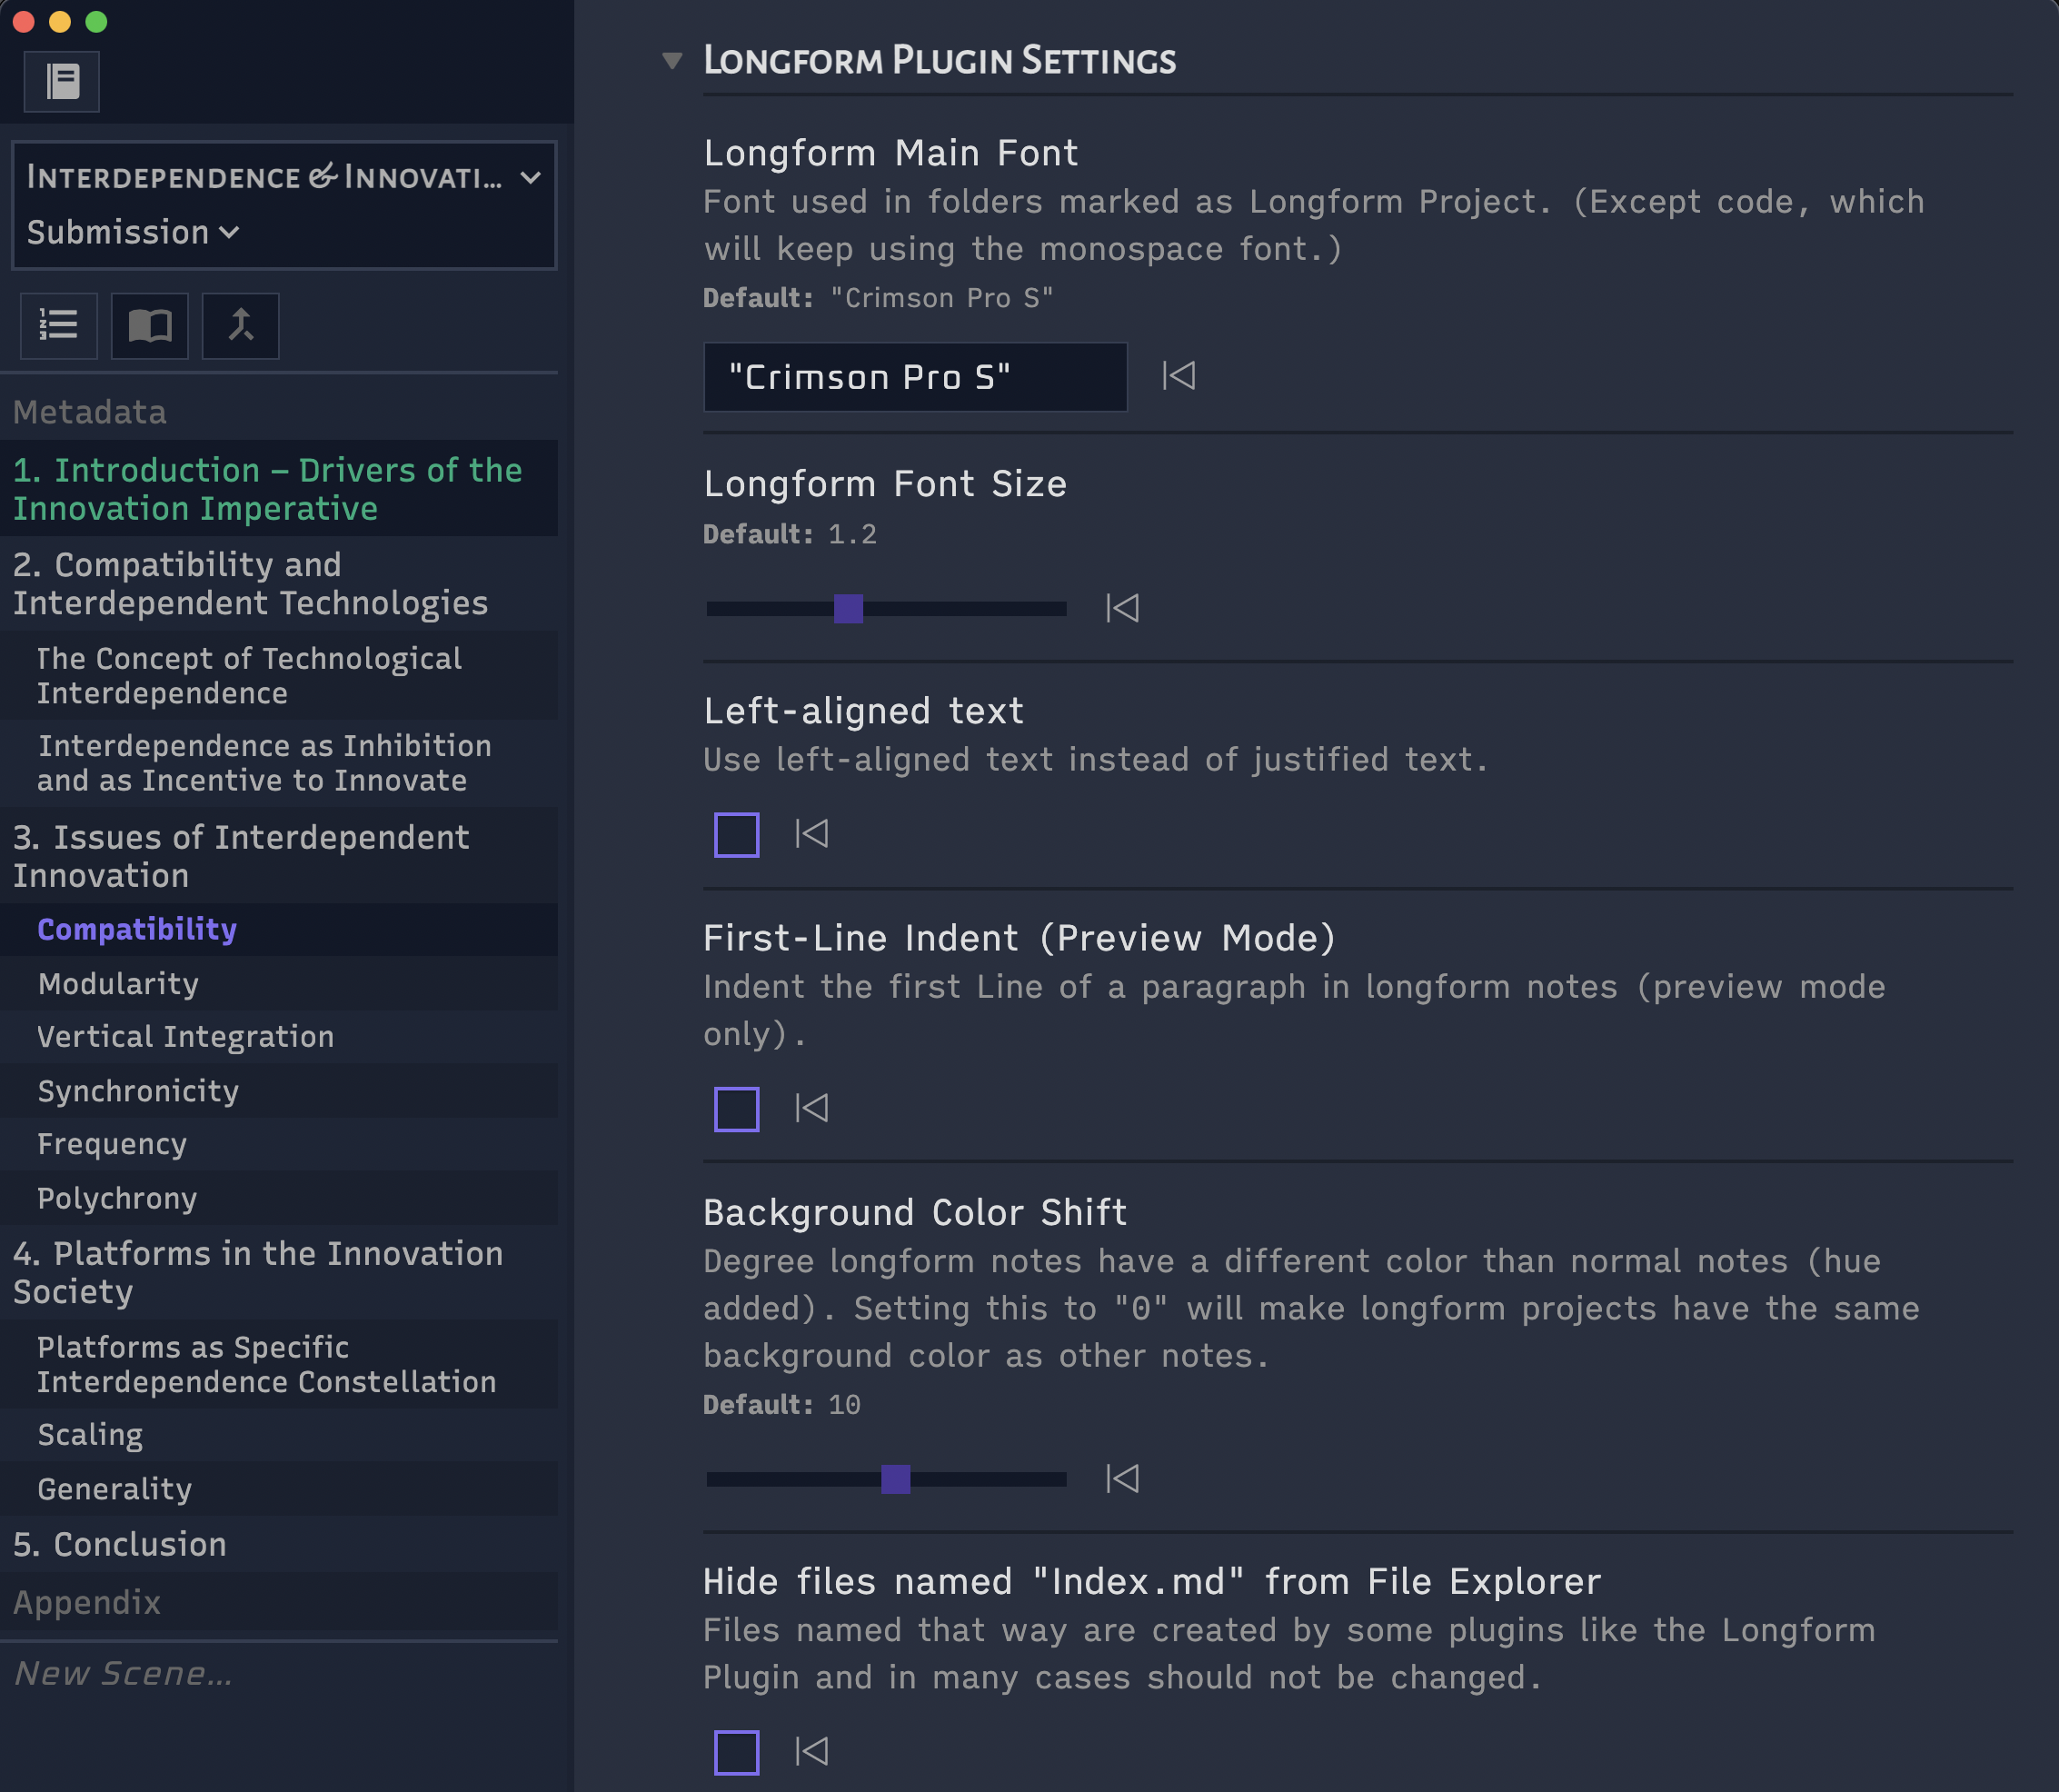Open the Compile merge-arrow tab icon

(240, 325)
